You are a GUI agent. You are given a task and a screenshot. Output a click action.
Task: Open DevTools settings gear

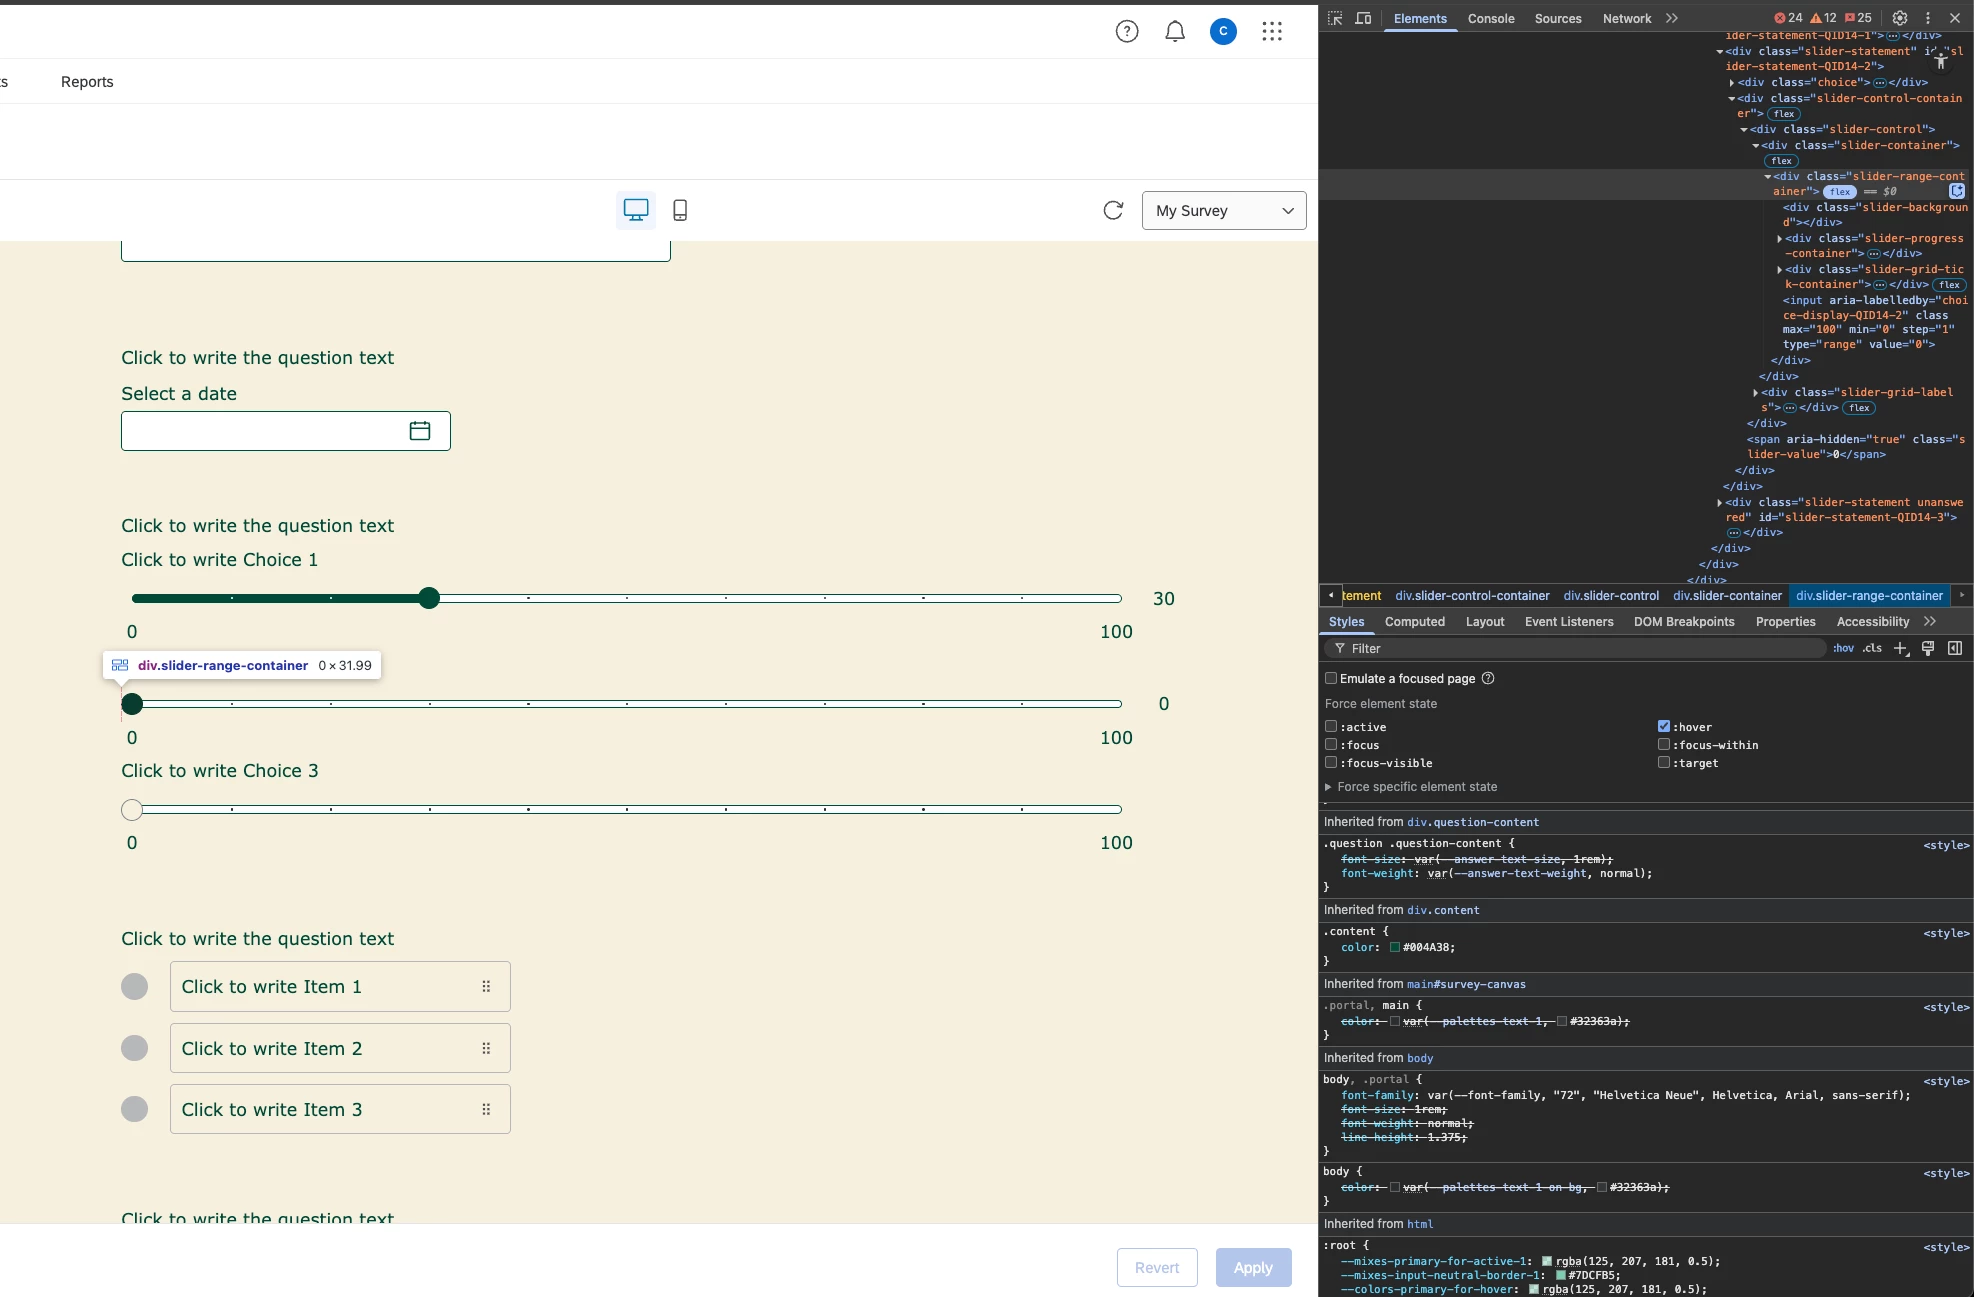[1899, 18]
